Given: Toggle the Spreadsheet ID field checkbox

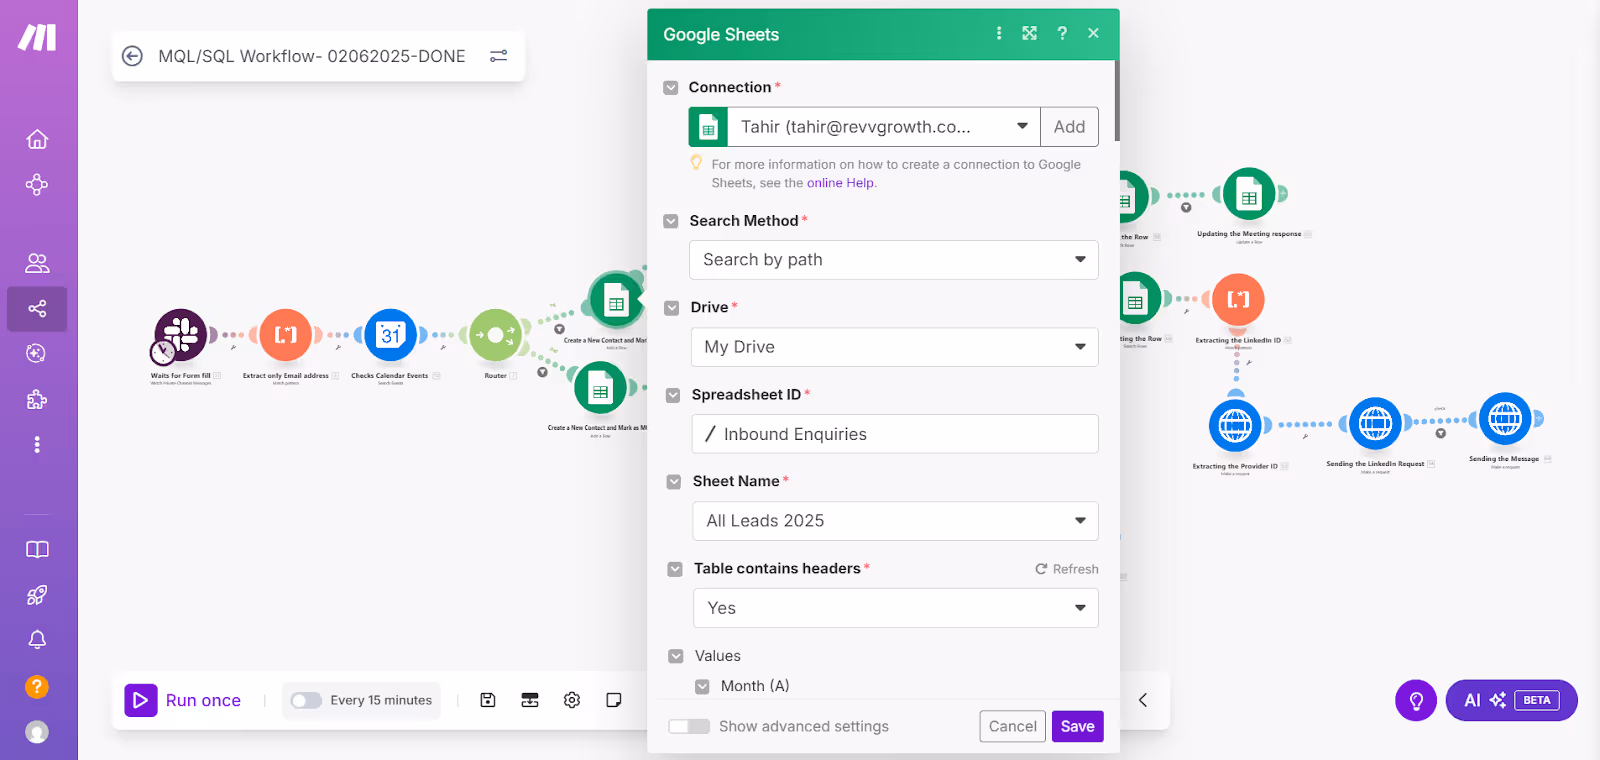Looking at the screenshot, I should (673, 395).
